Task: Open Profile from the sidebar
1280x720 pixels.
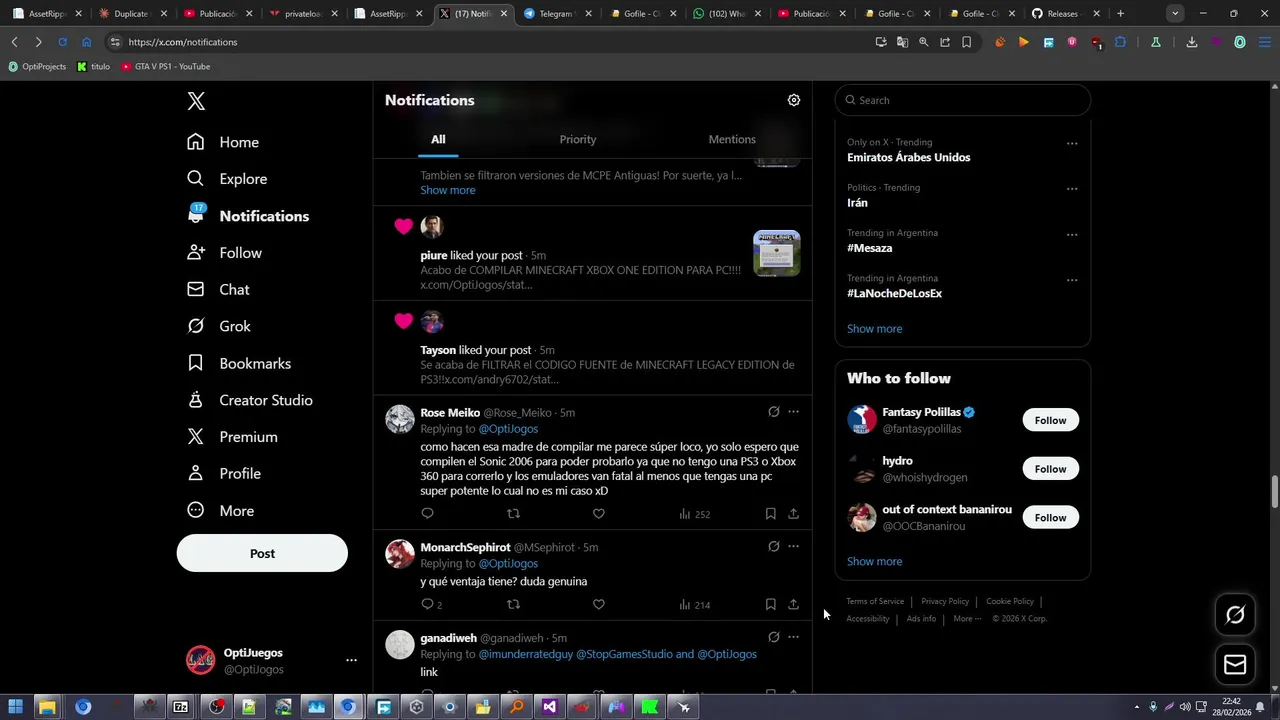Action: coord(224,474)
